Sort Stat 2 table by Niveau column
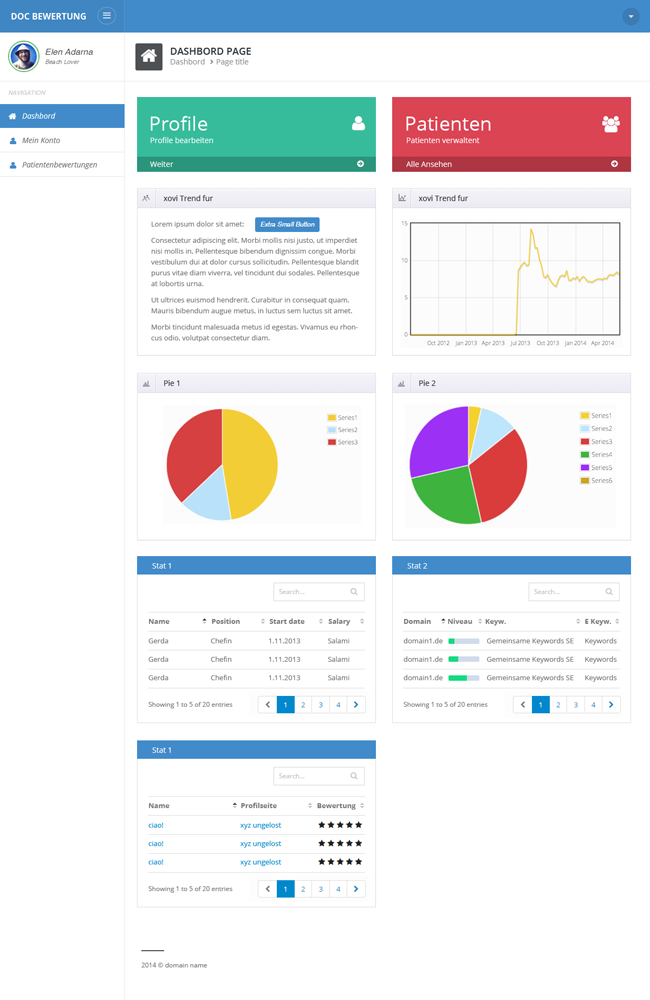This screenshot has width=650, height=1000. pyautogui.click(x=460, y=621)
